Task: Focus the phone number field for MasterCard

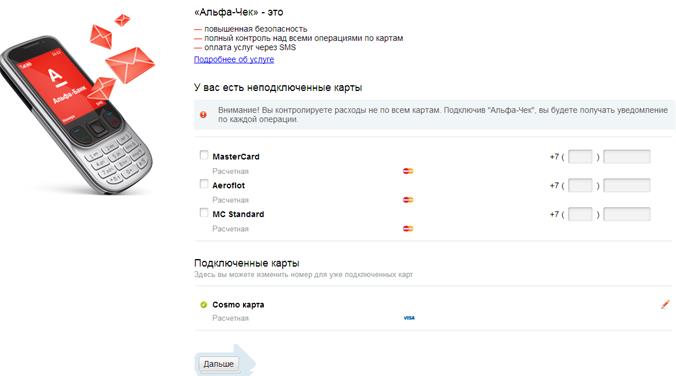Action: pos(627,157)
